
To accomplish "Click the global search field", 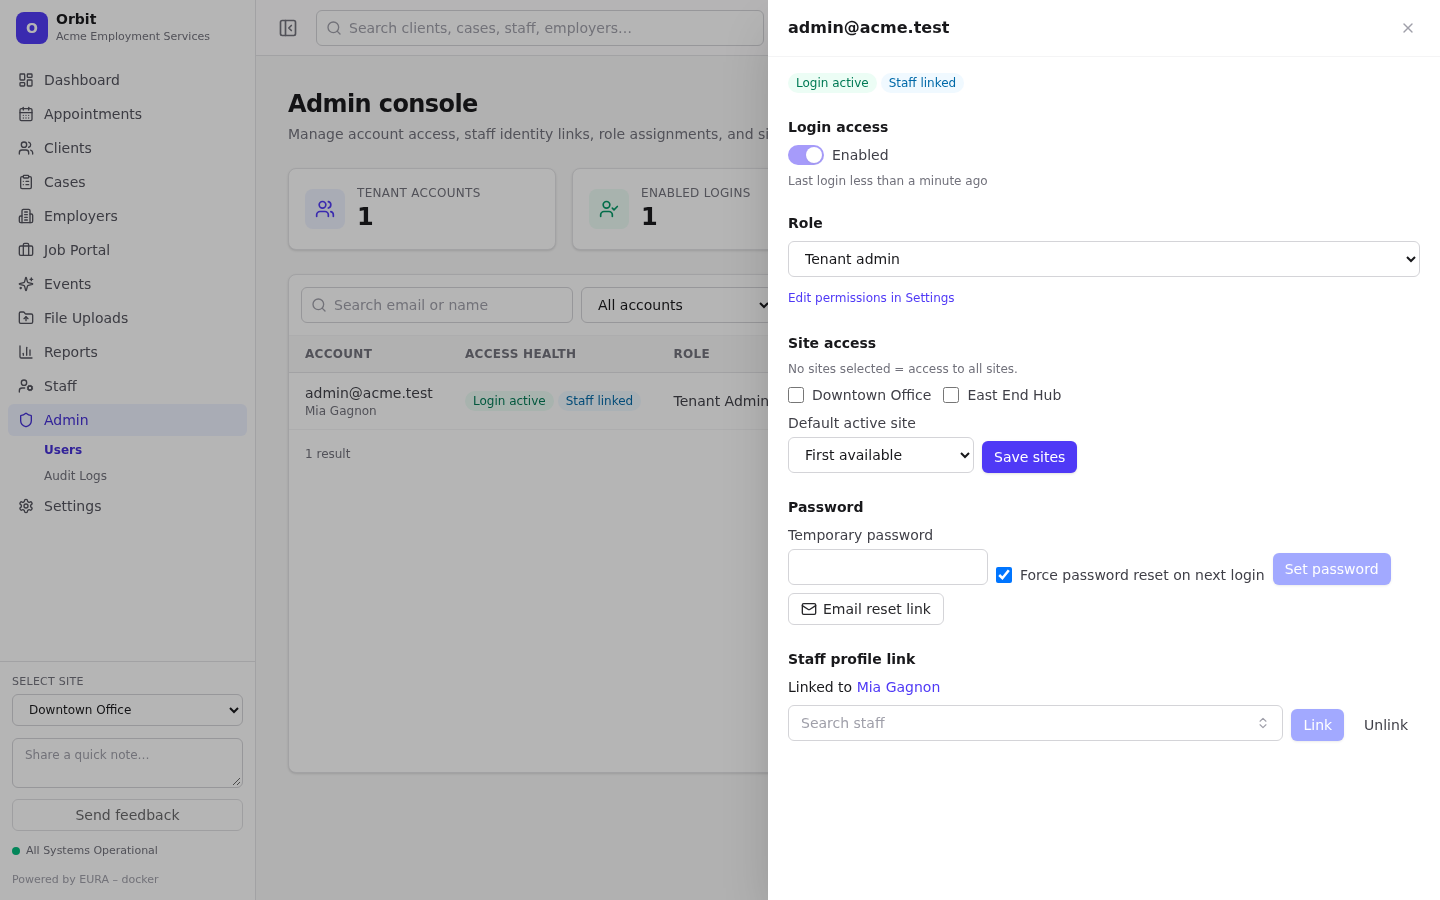I will 540,28.
